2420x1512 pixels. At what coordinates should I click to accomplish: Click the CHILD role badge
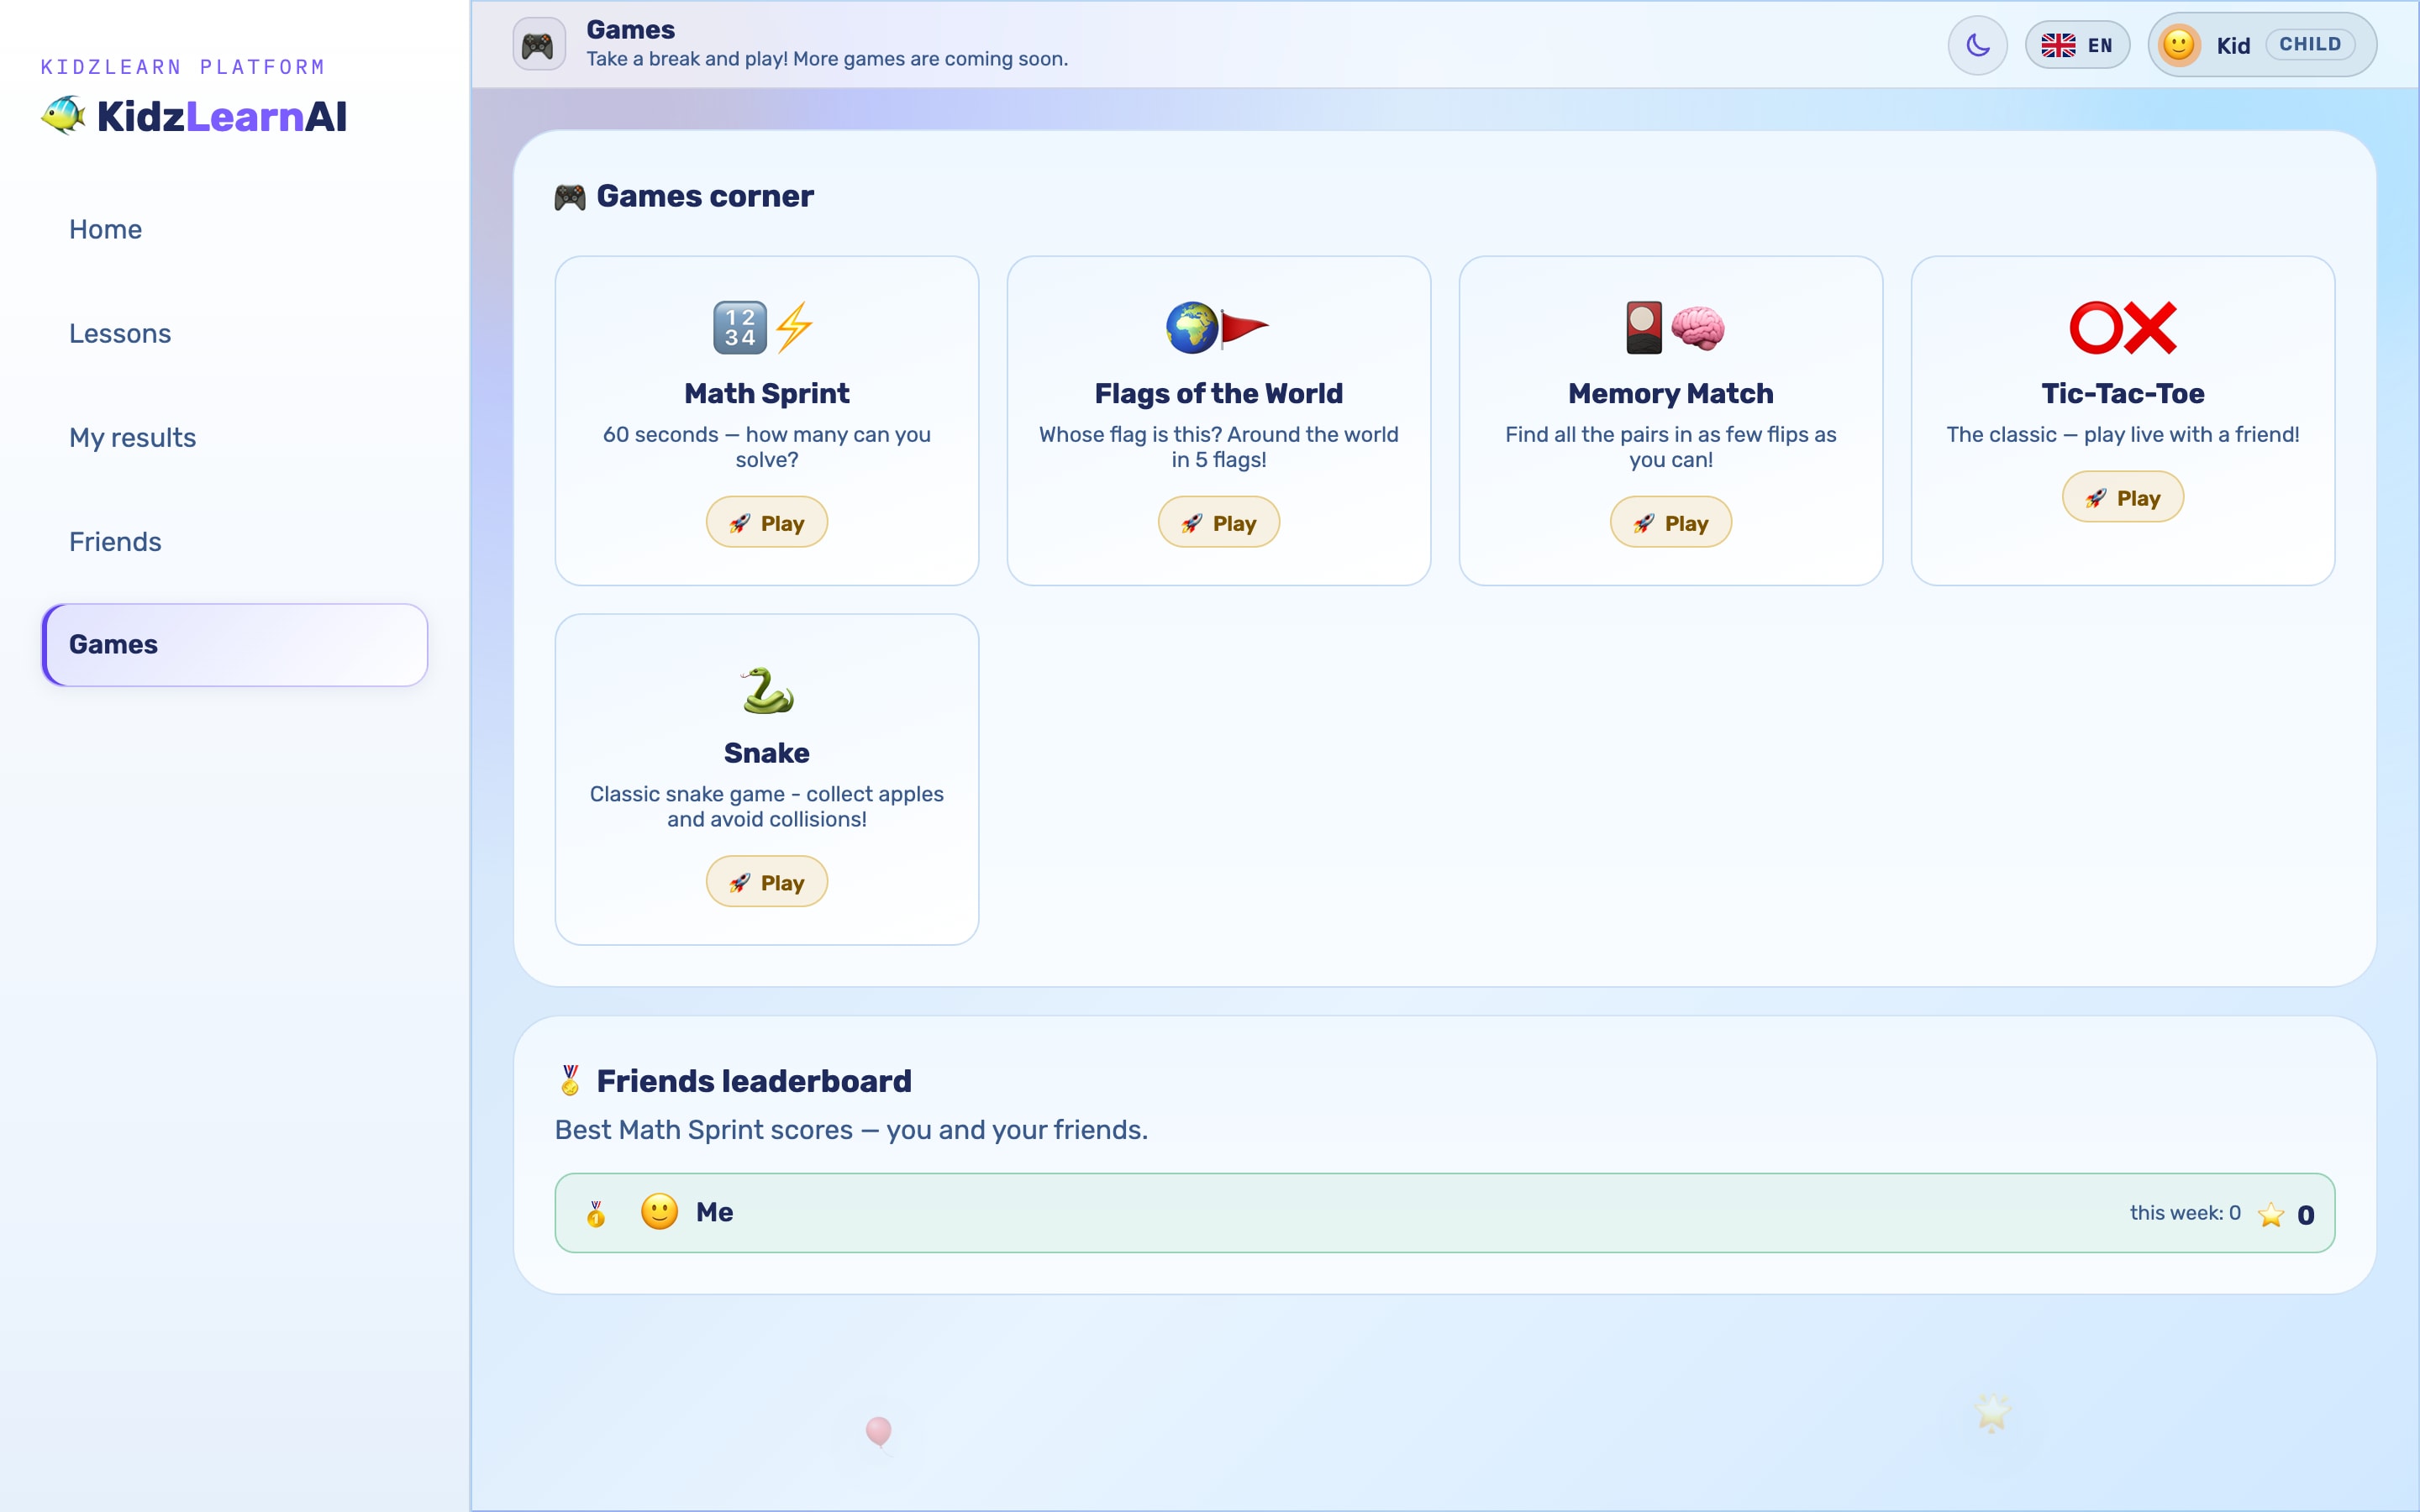[x=2310, y=44]
